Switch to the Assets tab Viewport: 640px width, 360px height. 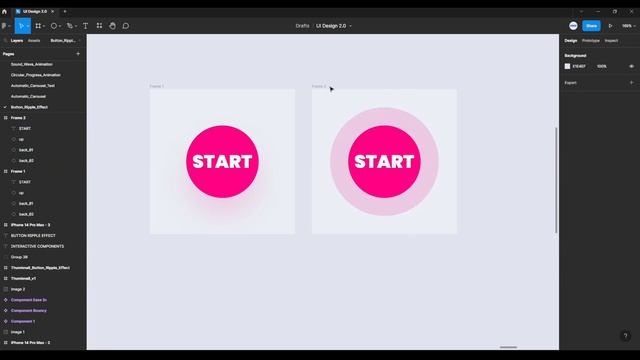point(34,40)
